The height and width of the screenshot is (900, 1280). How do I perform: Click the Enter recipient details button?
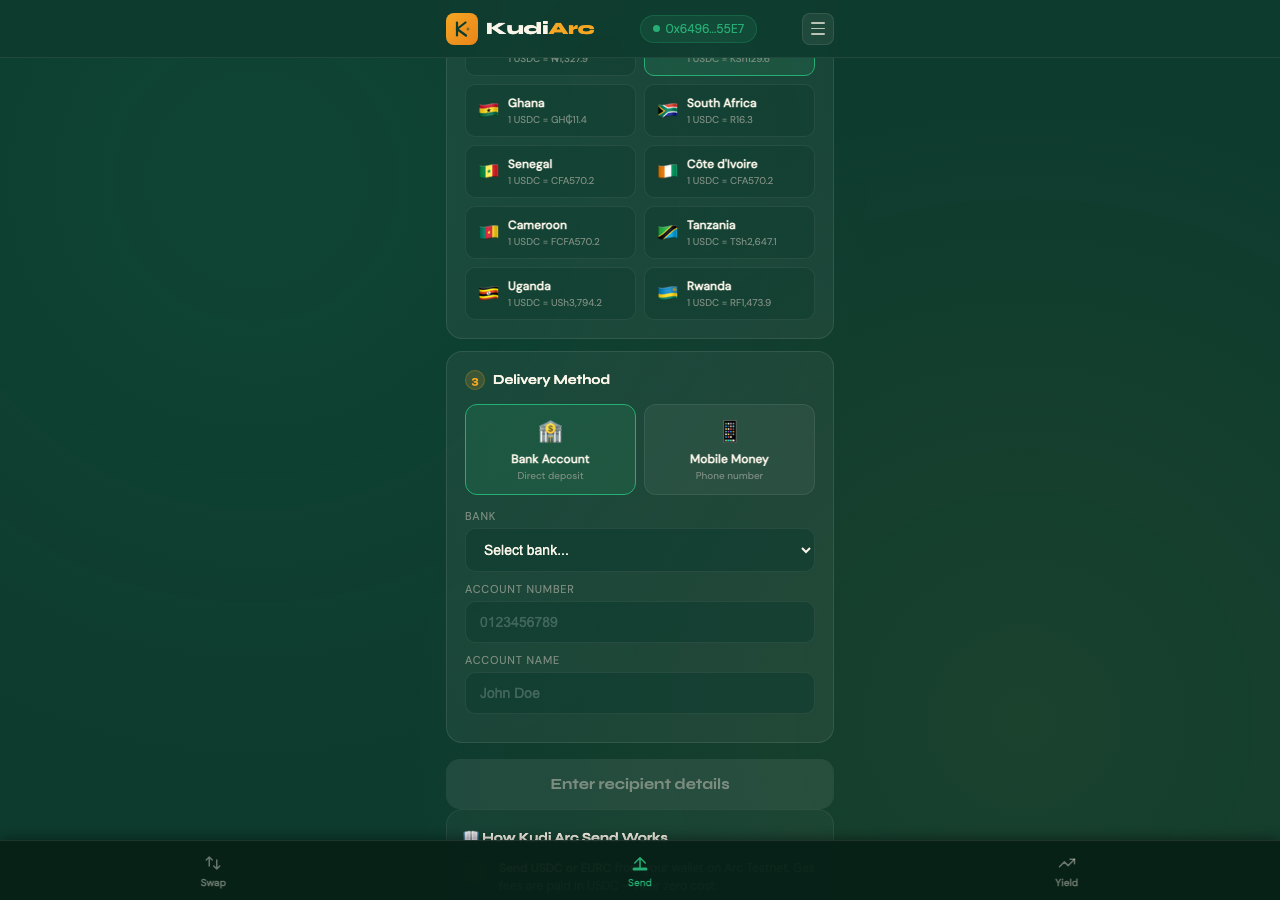pos(640,784)
